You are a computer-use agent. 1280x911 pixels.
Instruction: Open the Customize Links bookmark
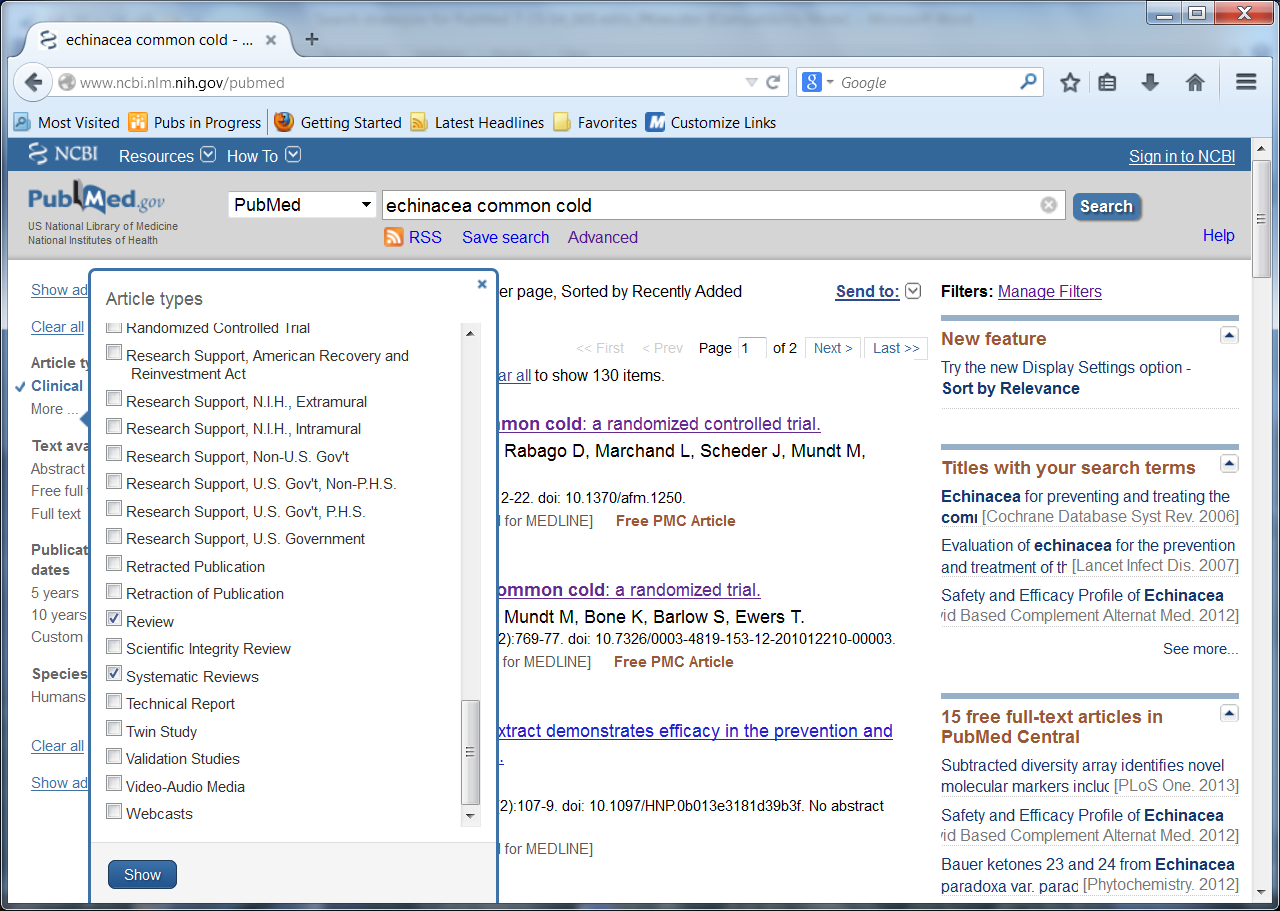pos(711,122)
